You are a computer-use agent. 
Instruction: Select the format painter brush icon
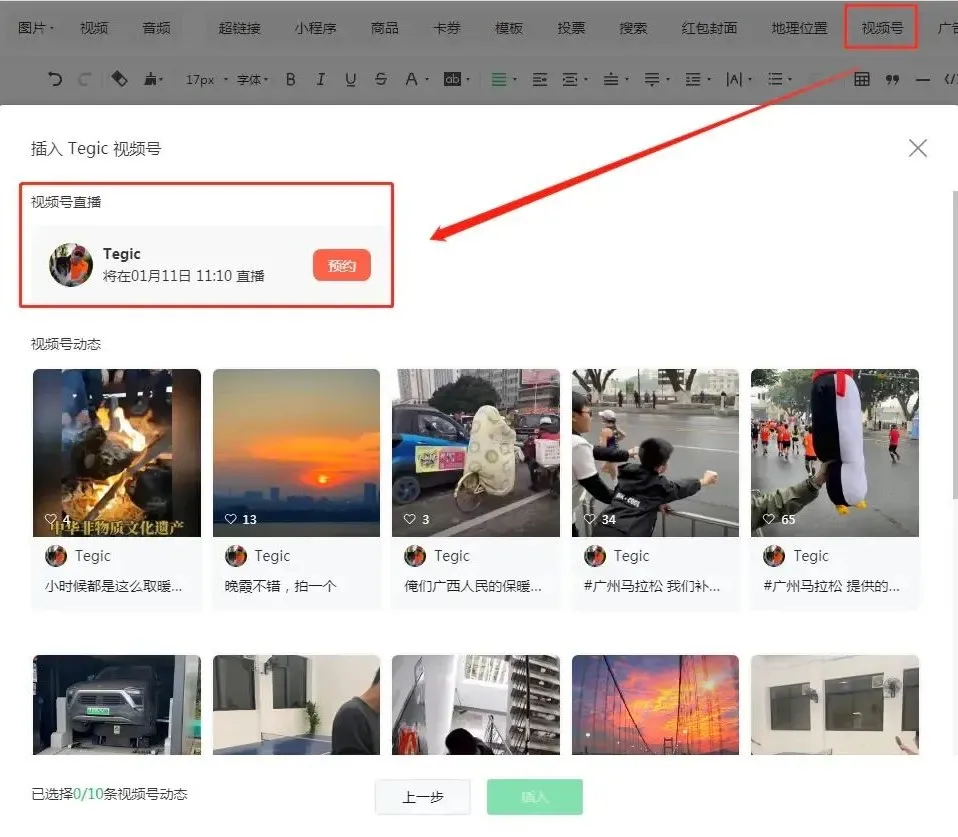coord(150,79)
